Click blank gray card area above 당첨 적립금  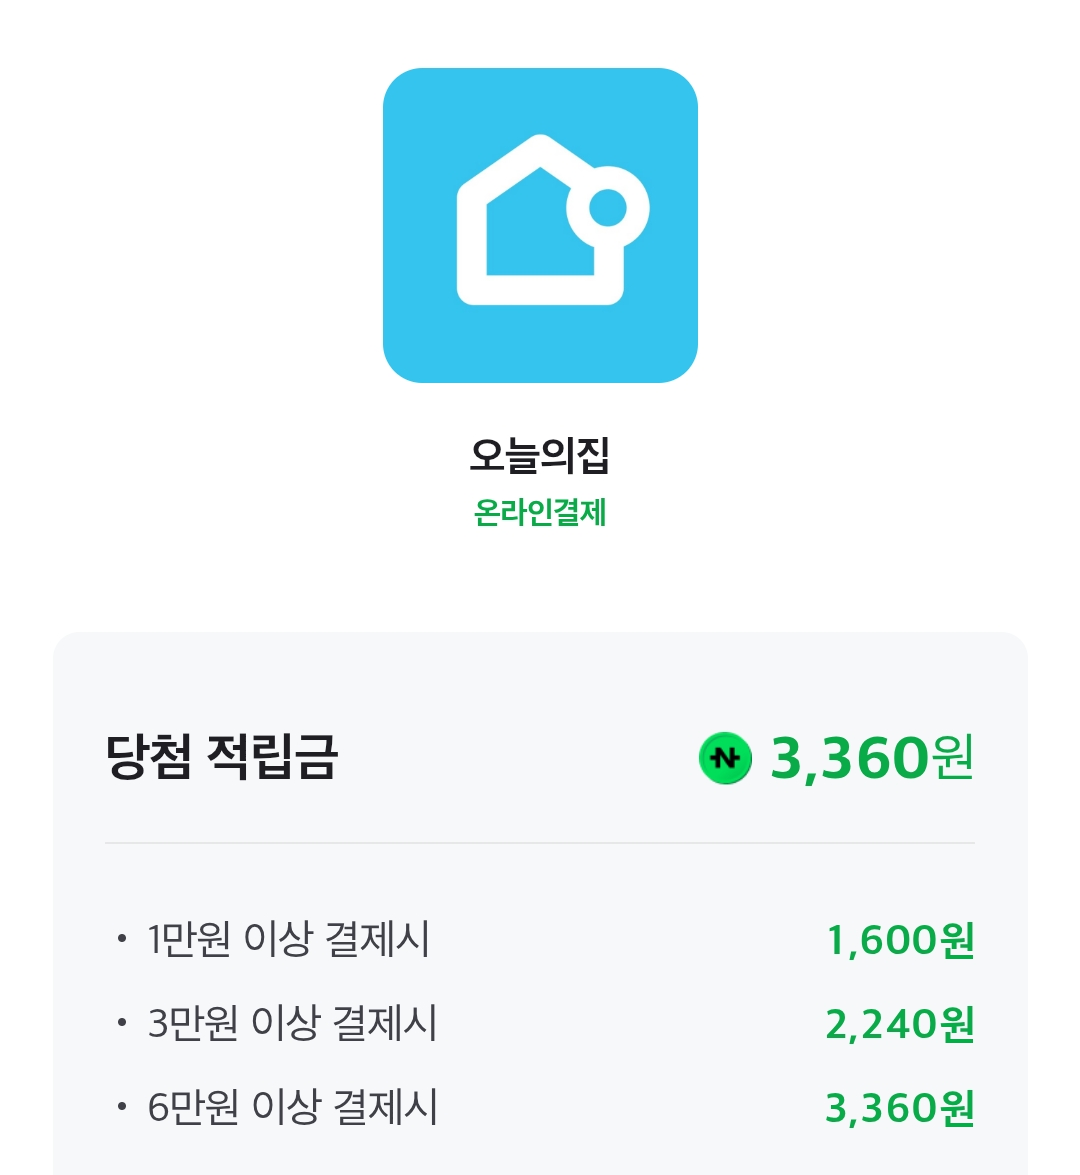click(540, 678)
